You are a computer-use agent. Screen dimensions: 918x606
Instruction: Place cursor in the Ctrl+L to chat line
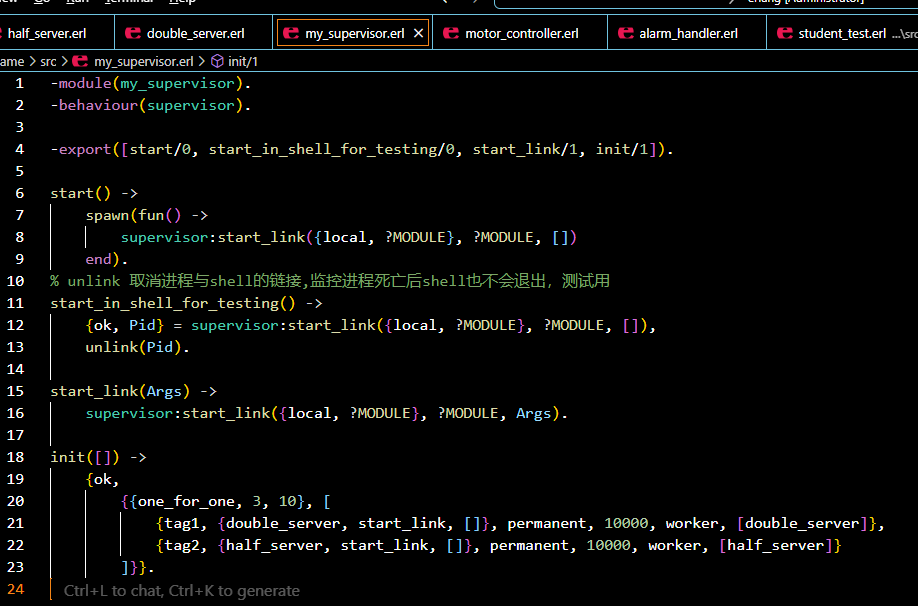[181, 591]
